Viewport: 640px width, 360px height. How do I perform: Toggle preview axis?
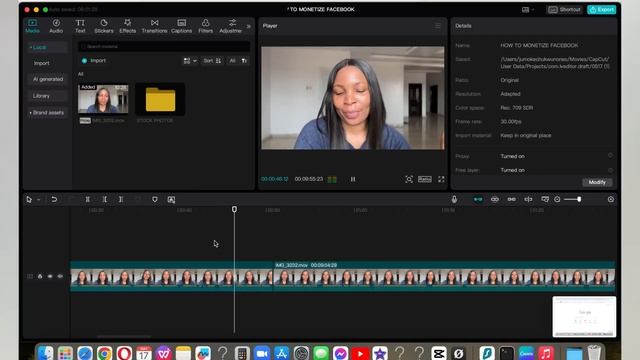point(528,199)
